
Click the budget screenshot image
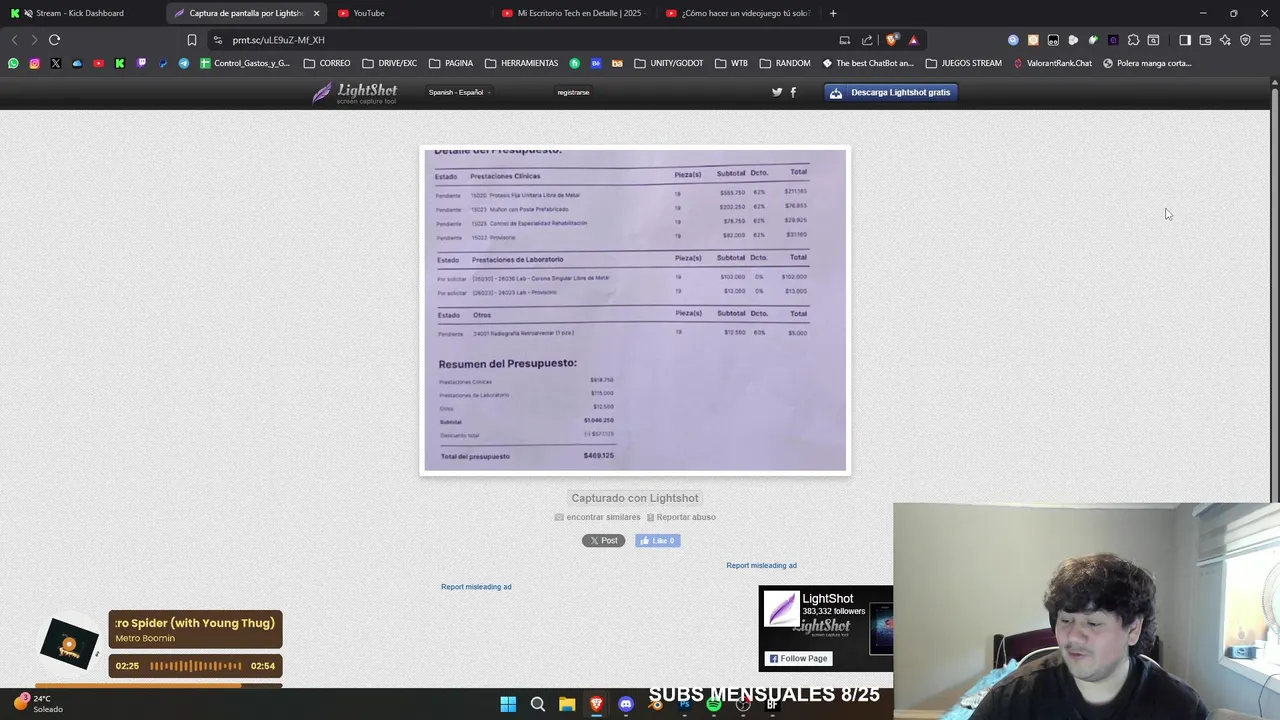tap(635, 310)
